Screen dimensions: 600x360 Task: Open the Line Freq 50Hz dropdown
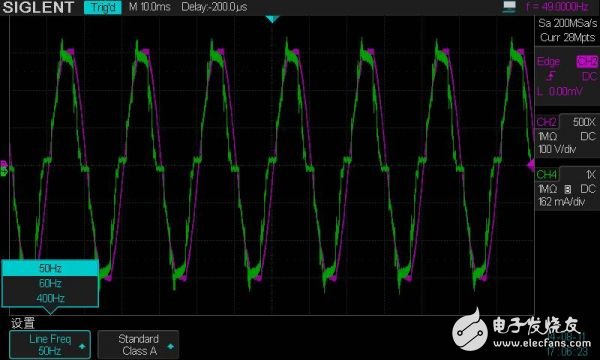coord(50,345)
